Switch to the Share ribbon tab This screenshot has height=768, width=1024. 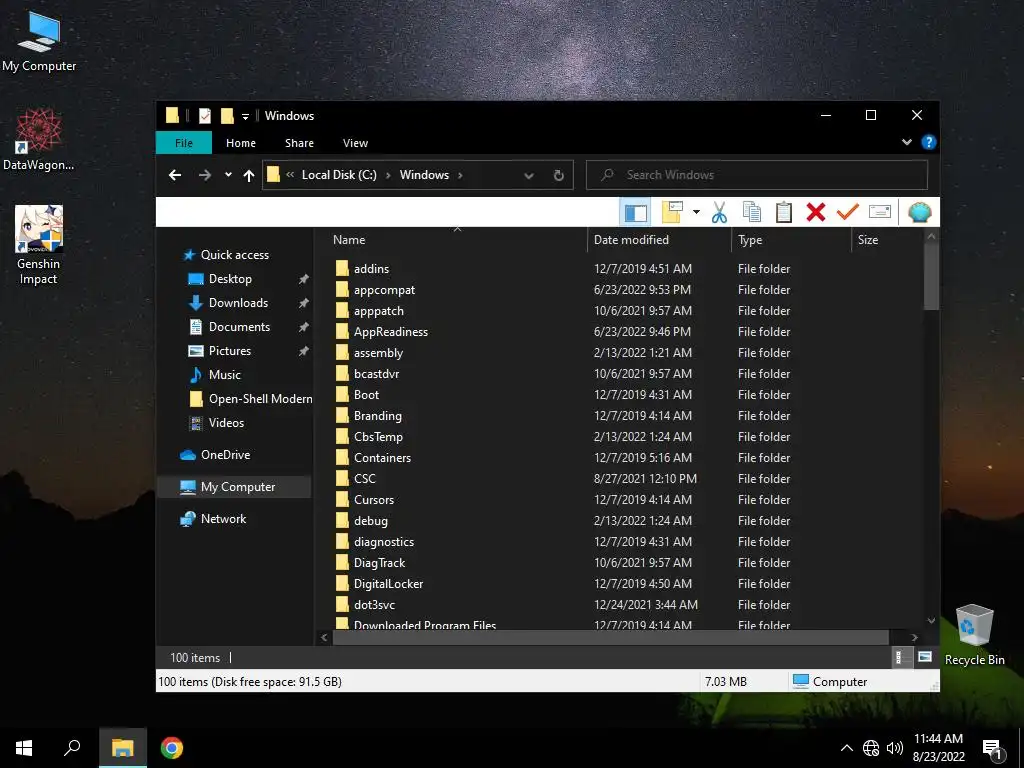click(x=299, y=143)
